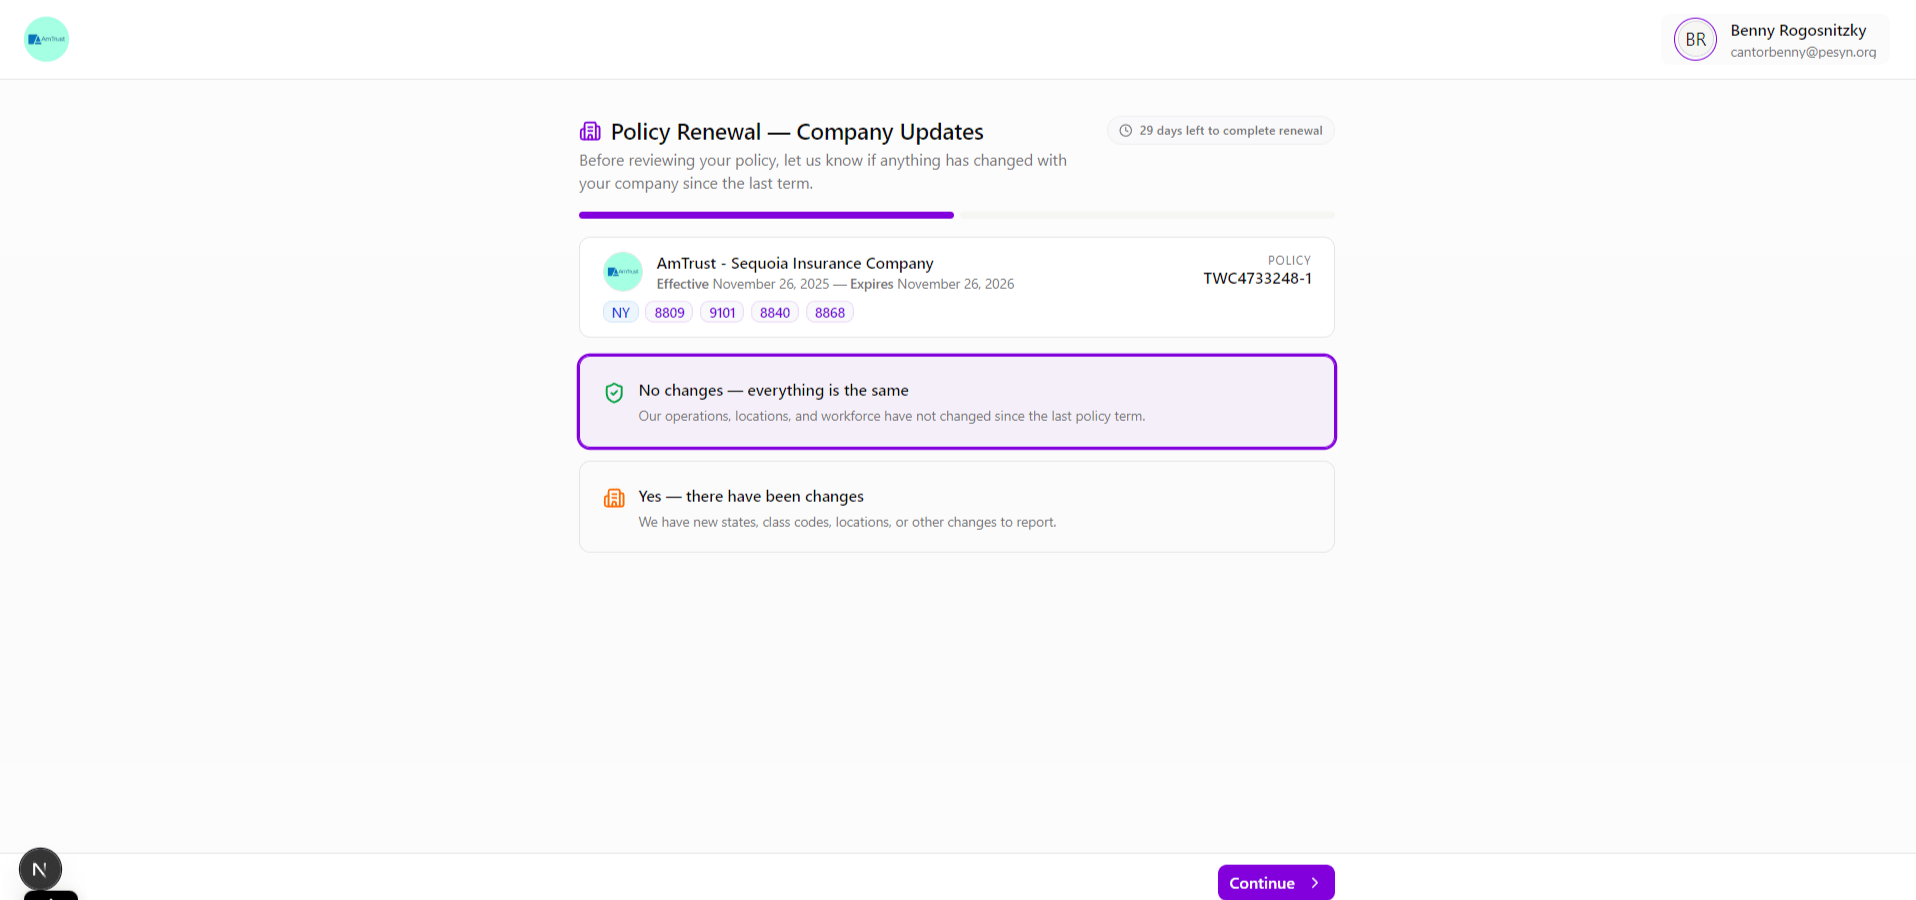This screenshot has width=1916, height=900.
Task: Select the No changes — everything is the same option
Action: [x=956, y=401]
